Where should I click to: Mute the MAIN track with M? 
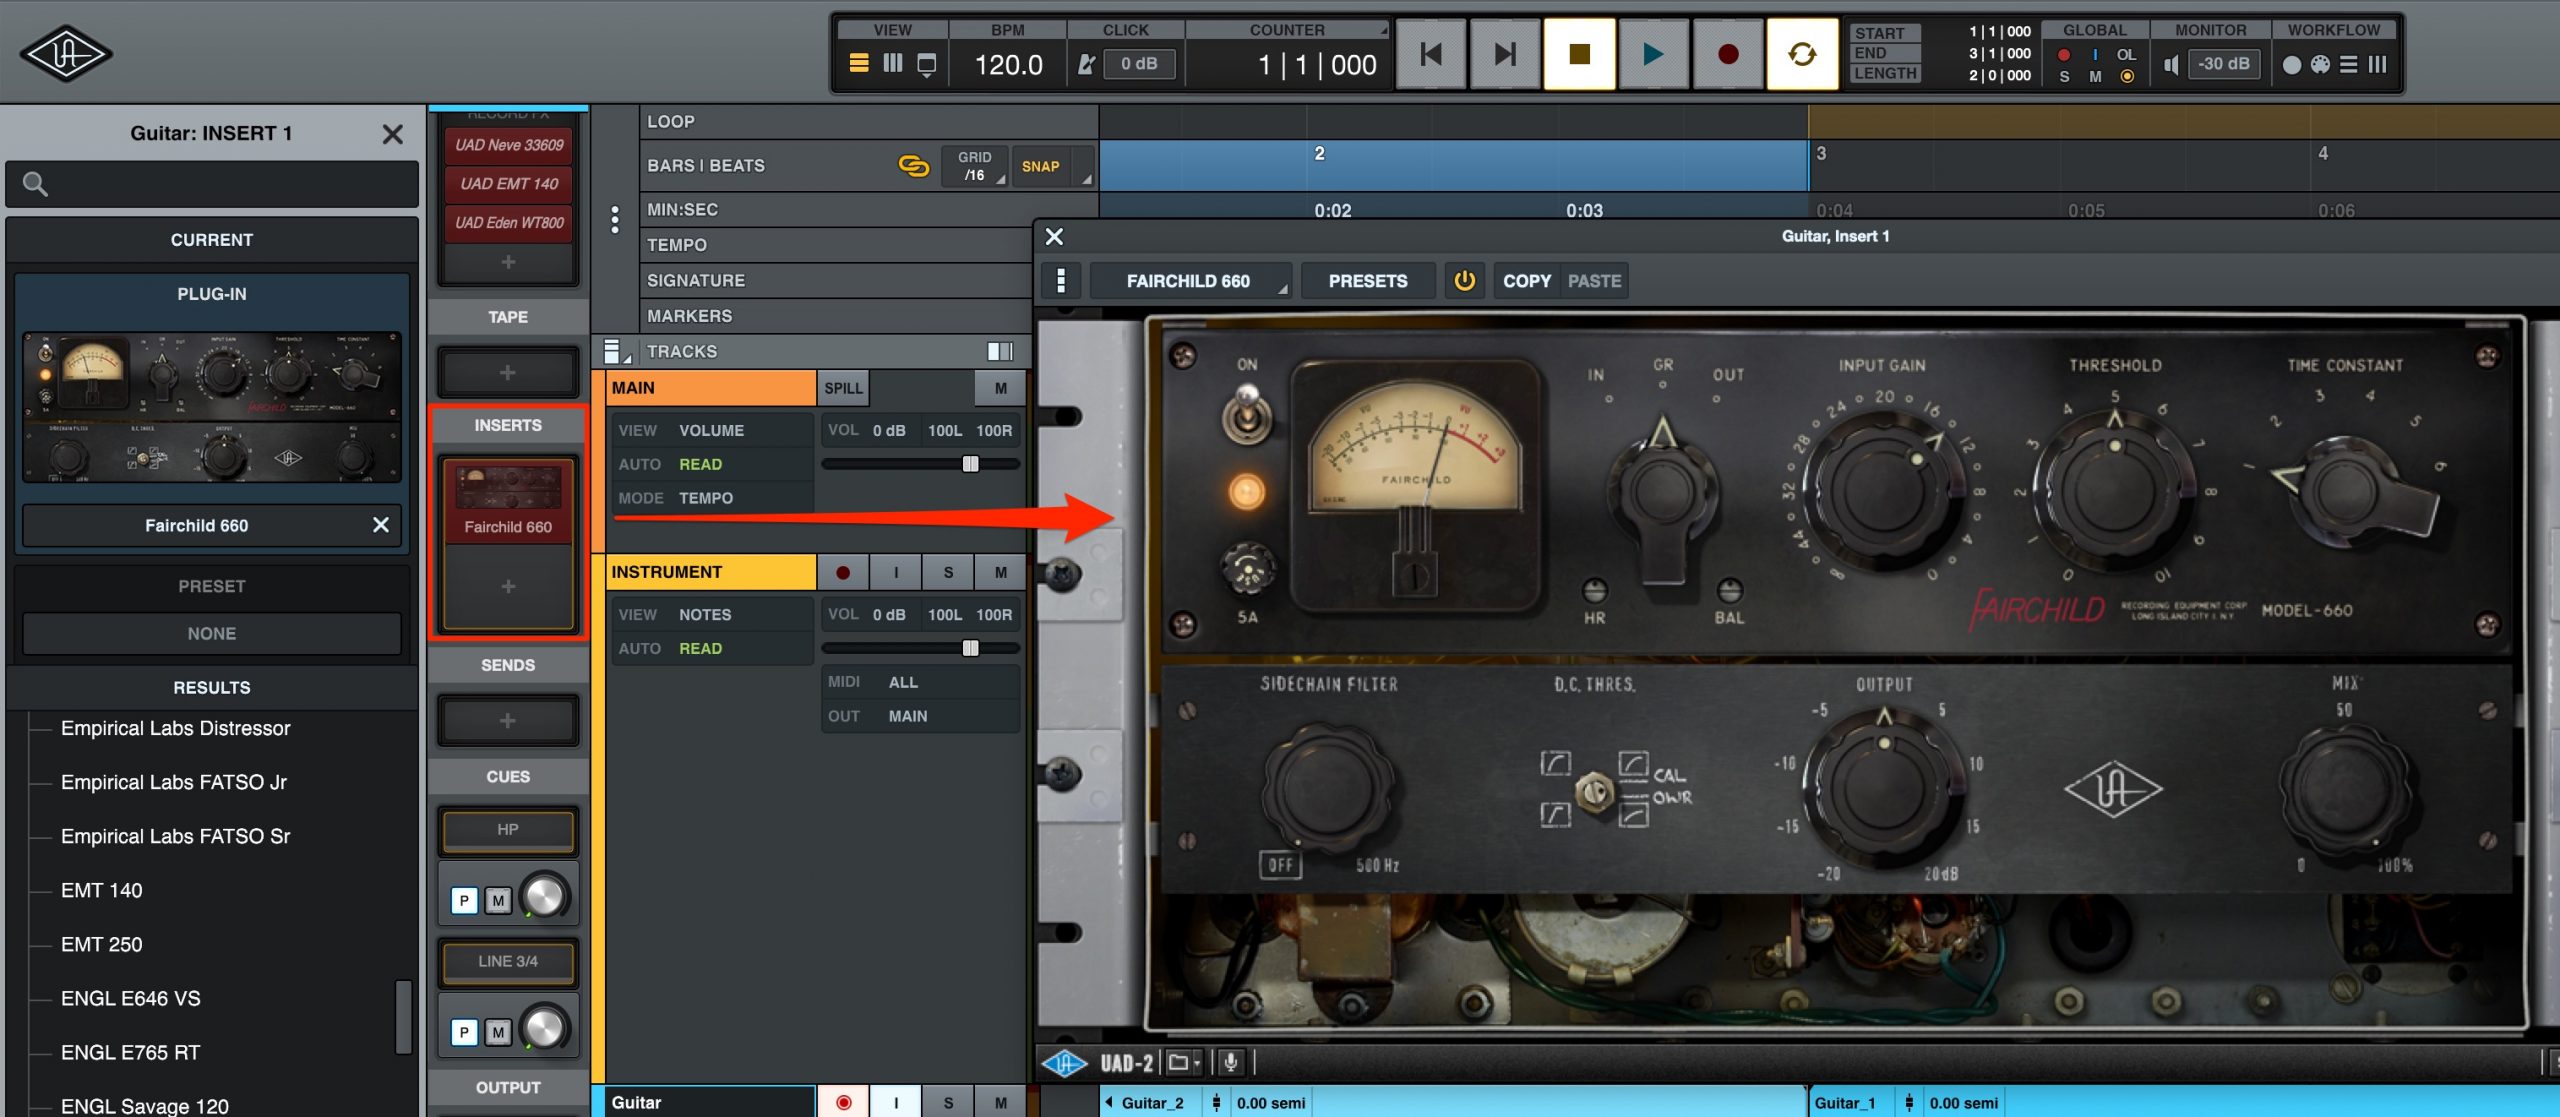1000,388
